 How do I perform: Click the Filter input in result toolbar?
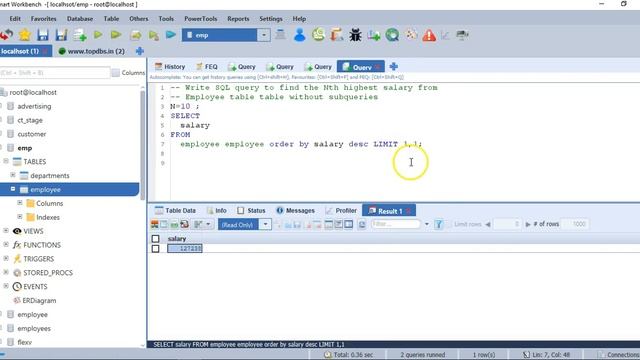pyautogui.click(x=396, y=224)
